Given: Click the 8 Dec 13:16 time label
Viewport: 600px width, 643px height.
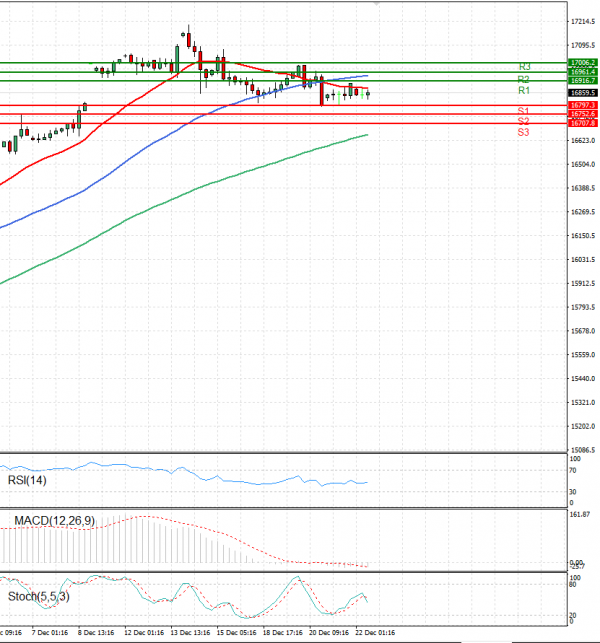Looking at the screenshot, I should click(96, 633).
